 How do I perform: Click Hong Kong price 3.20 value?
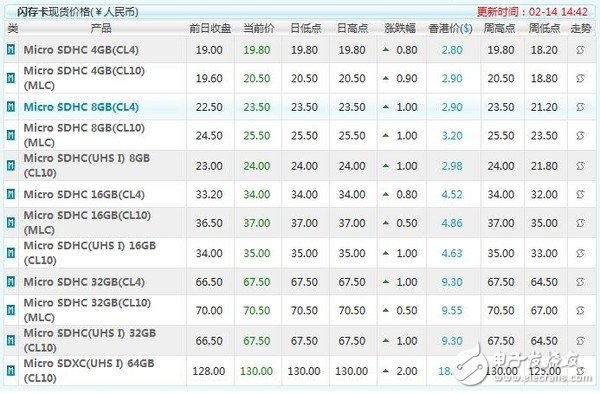click(x=452, y=136)
